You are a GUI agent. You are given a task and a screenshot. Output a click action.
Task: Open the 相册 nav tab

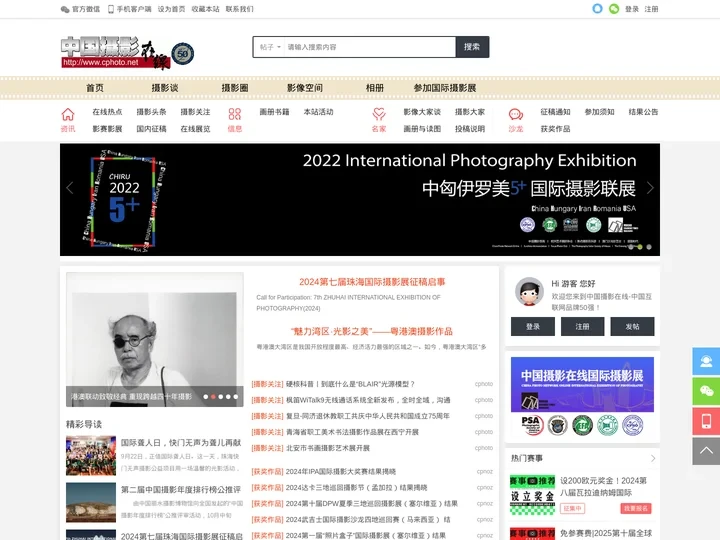pos(375,88)
